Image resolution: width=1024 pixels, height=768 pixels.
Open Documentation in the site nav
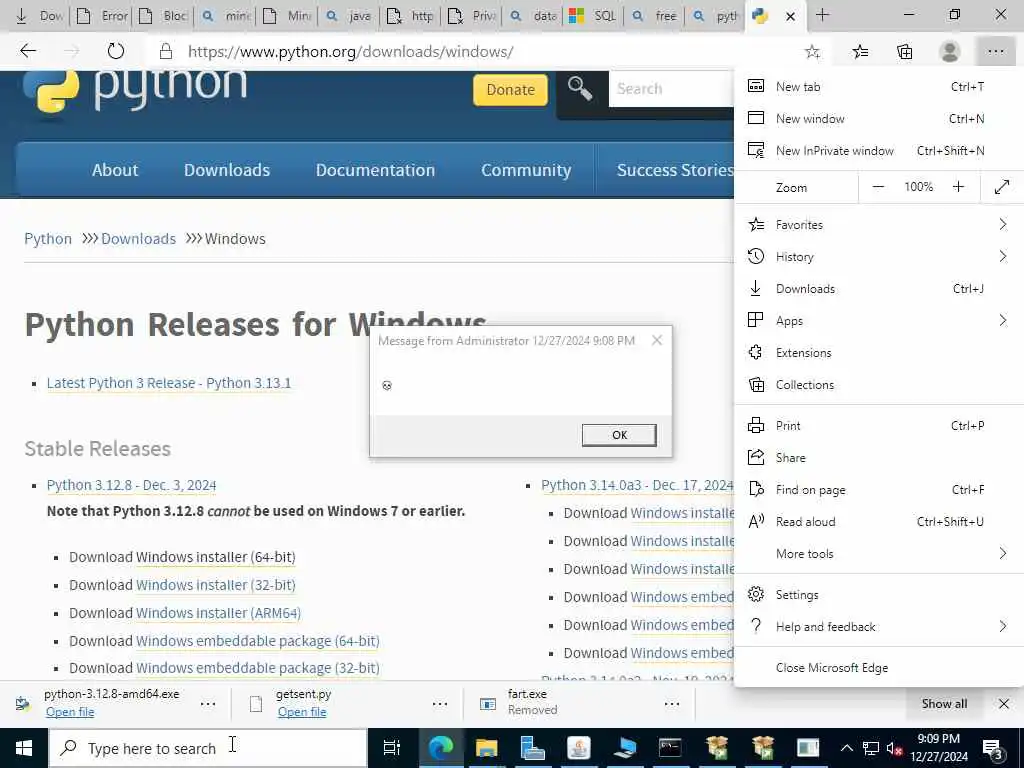click(x=375, y=170)
